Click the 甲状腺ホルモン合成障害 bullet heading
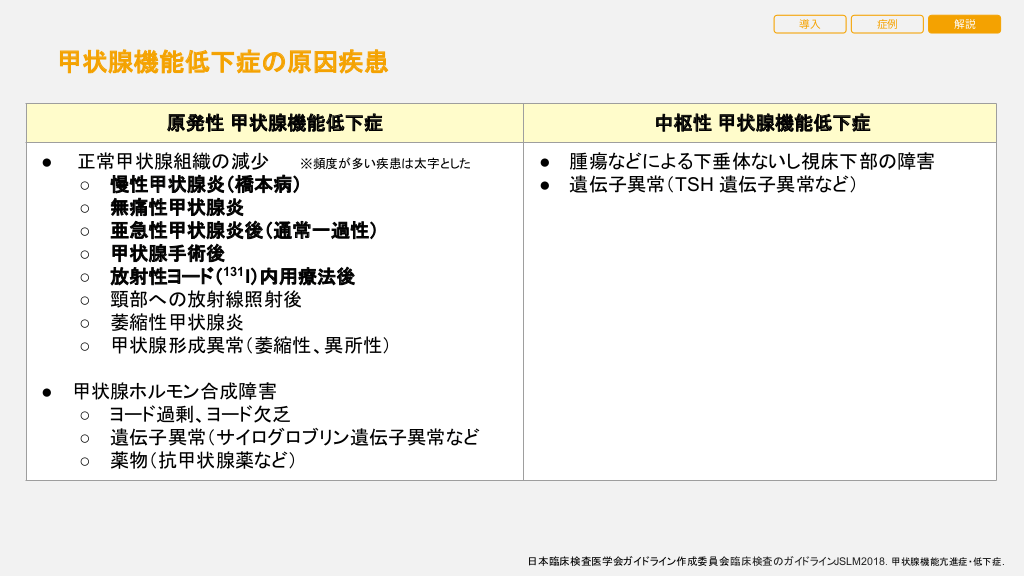The height and width of the screenshot is (576, 1024). 175,391
